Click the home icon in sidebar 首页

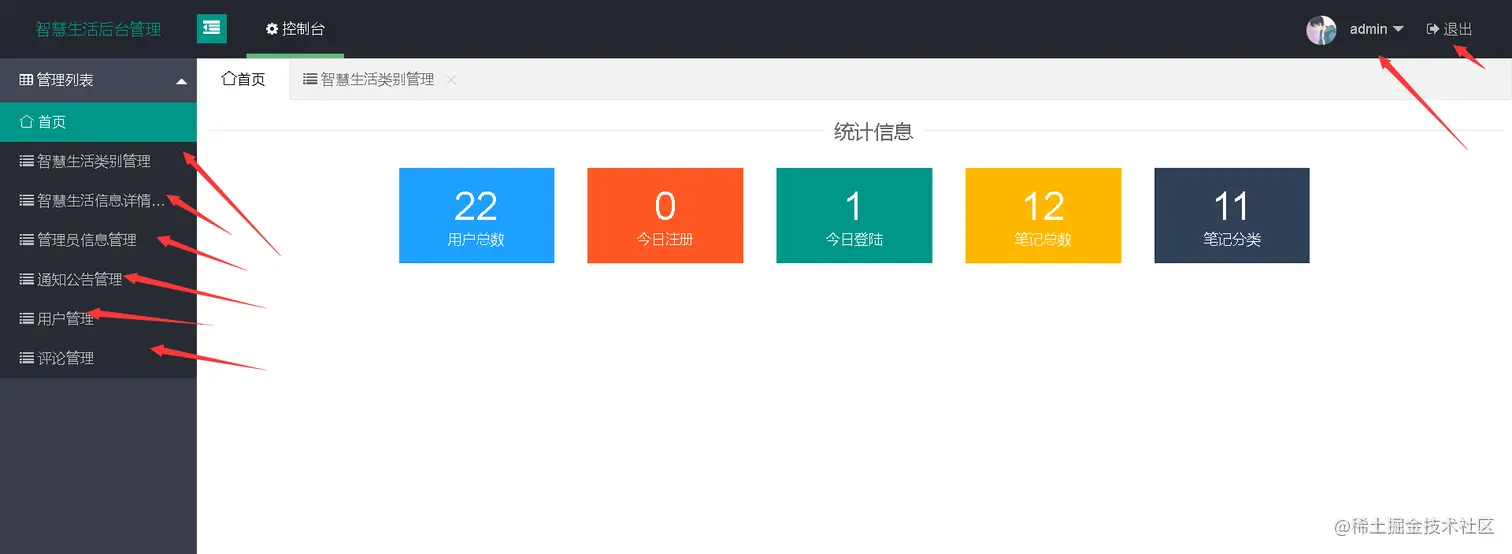[x=27, y=122]
